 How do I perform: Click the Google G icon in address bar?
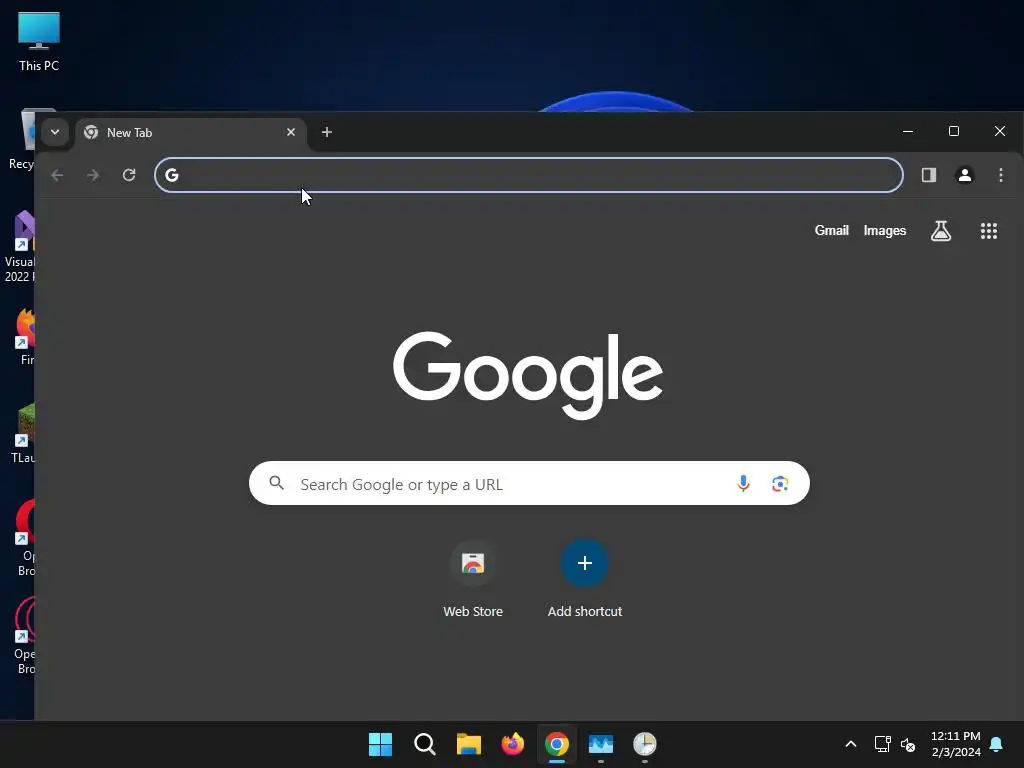[x=172, y=175]
